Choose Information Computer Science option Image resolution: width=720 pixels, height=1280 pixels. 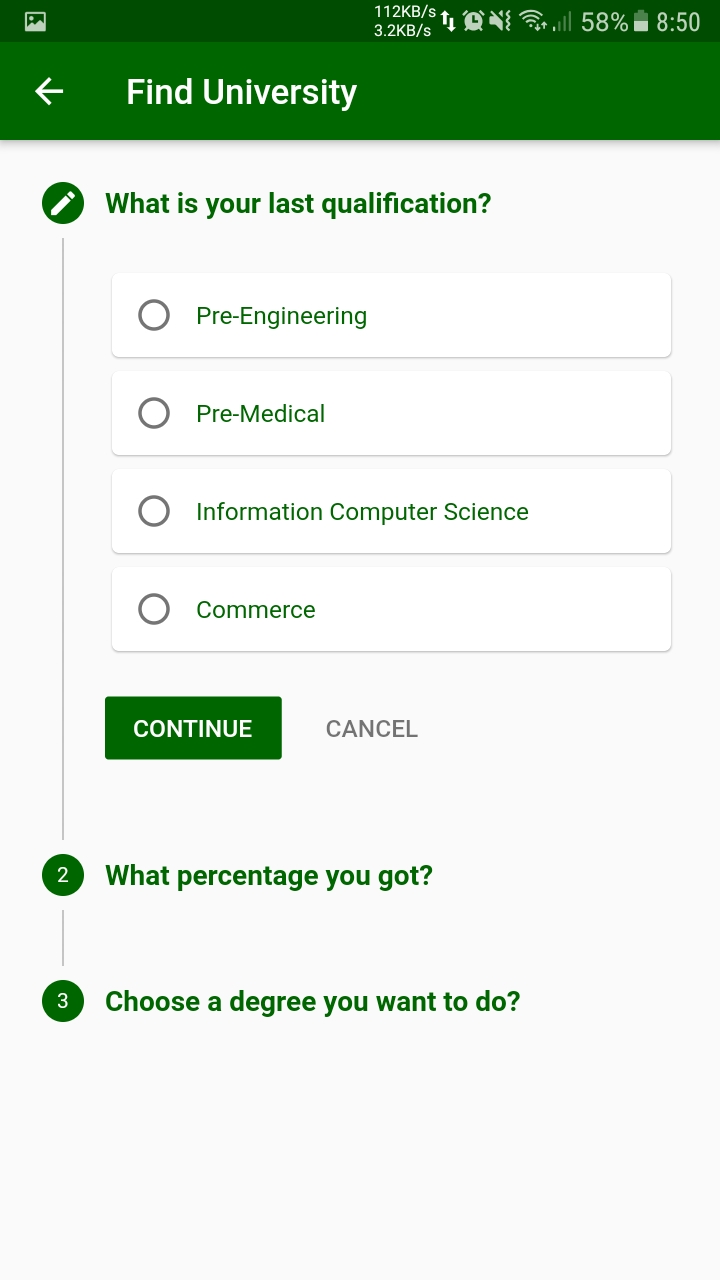[391, 511]
